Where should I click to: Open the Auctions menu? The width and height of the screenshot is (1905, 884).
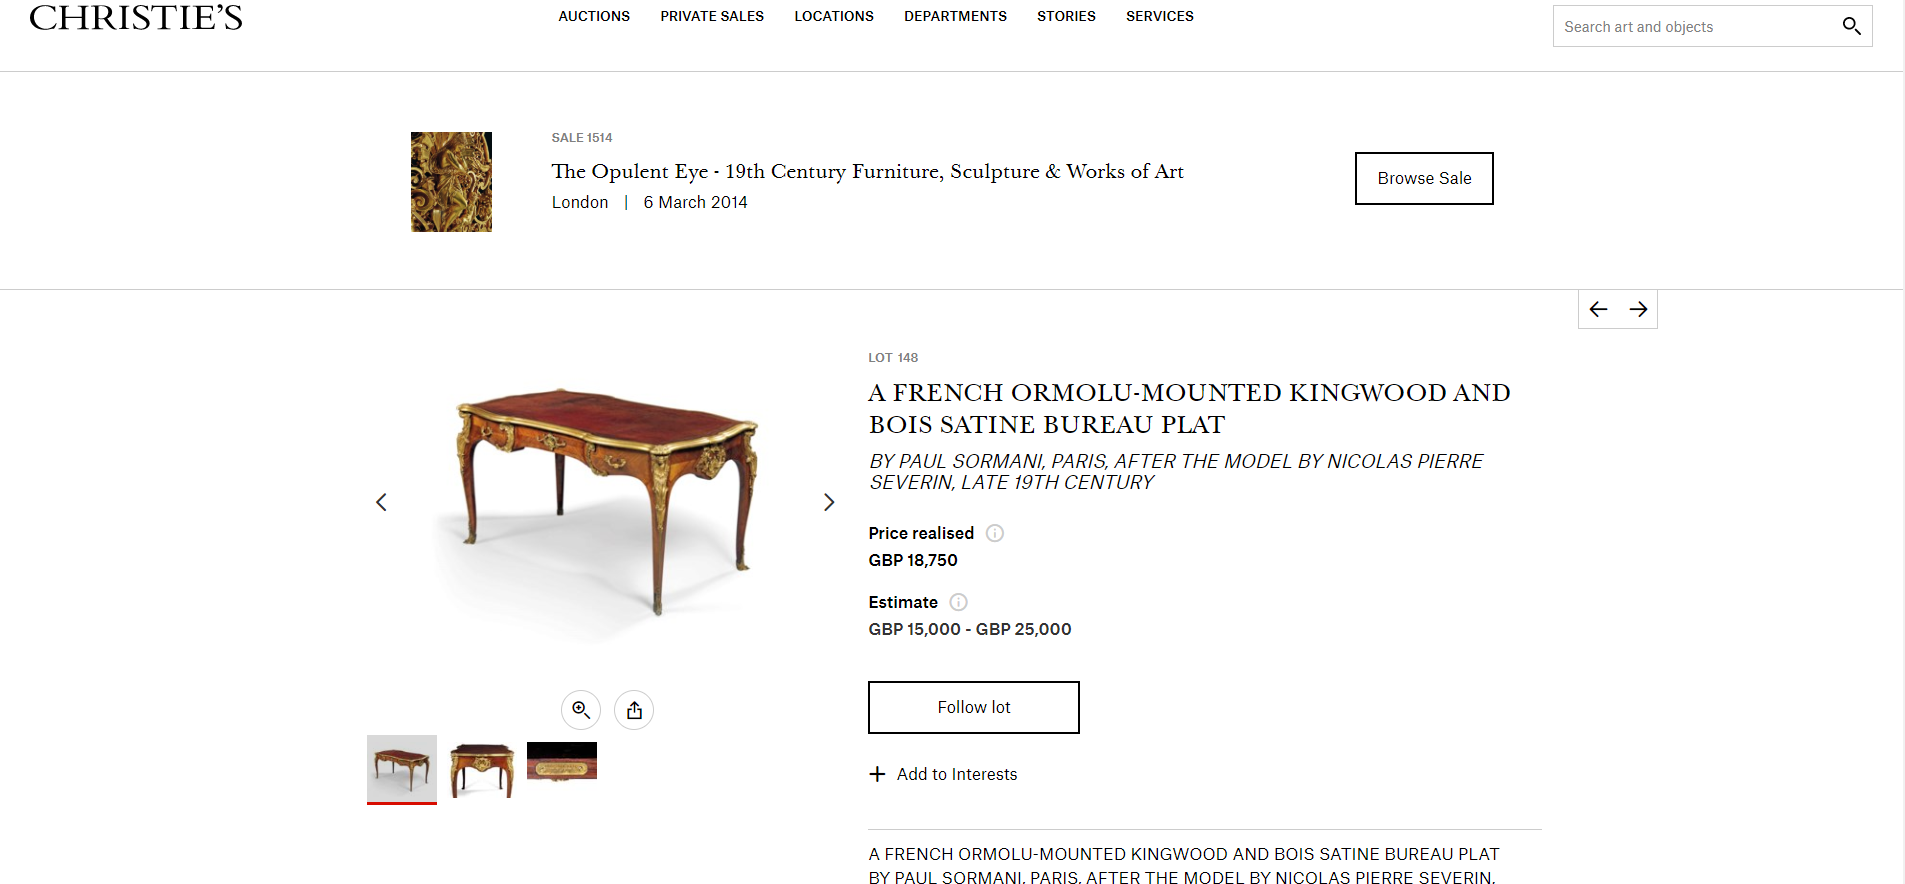594,16
